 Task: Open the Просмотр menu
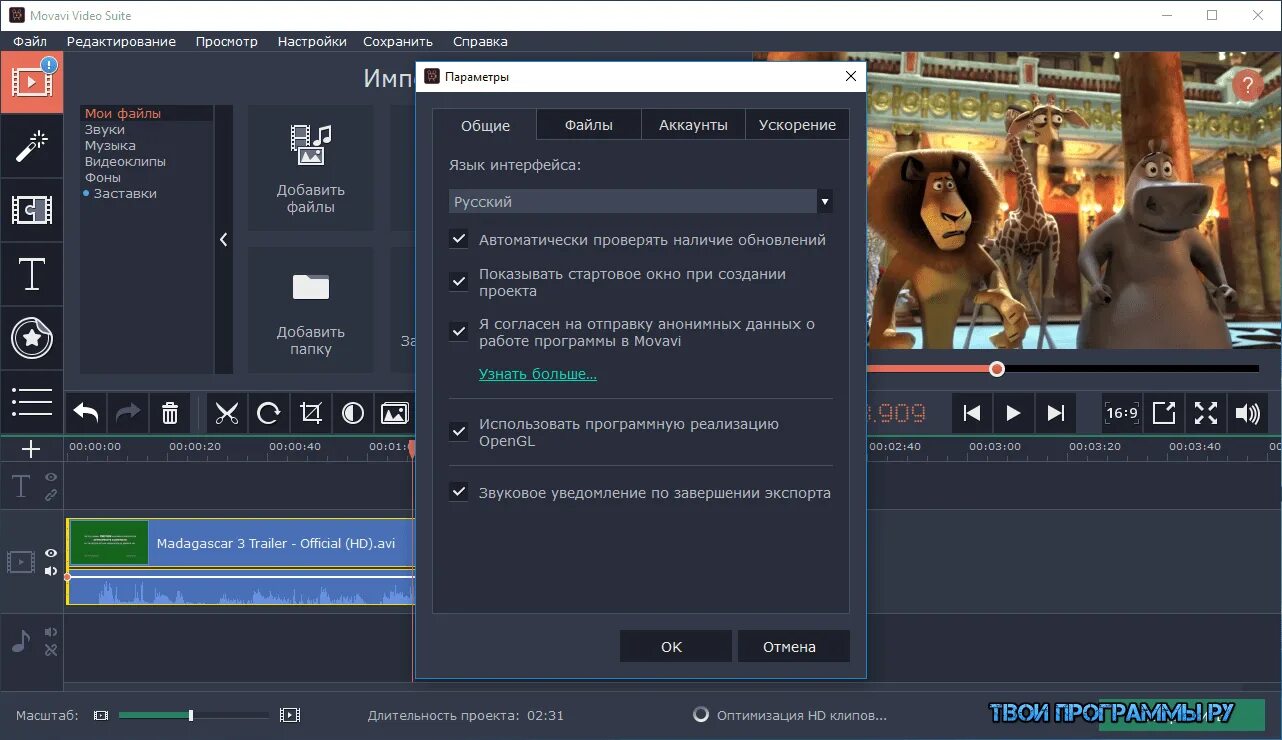pos(227,41)
